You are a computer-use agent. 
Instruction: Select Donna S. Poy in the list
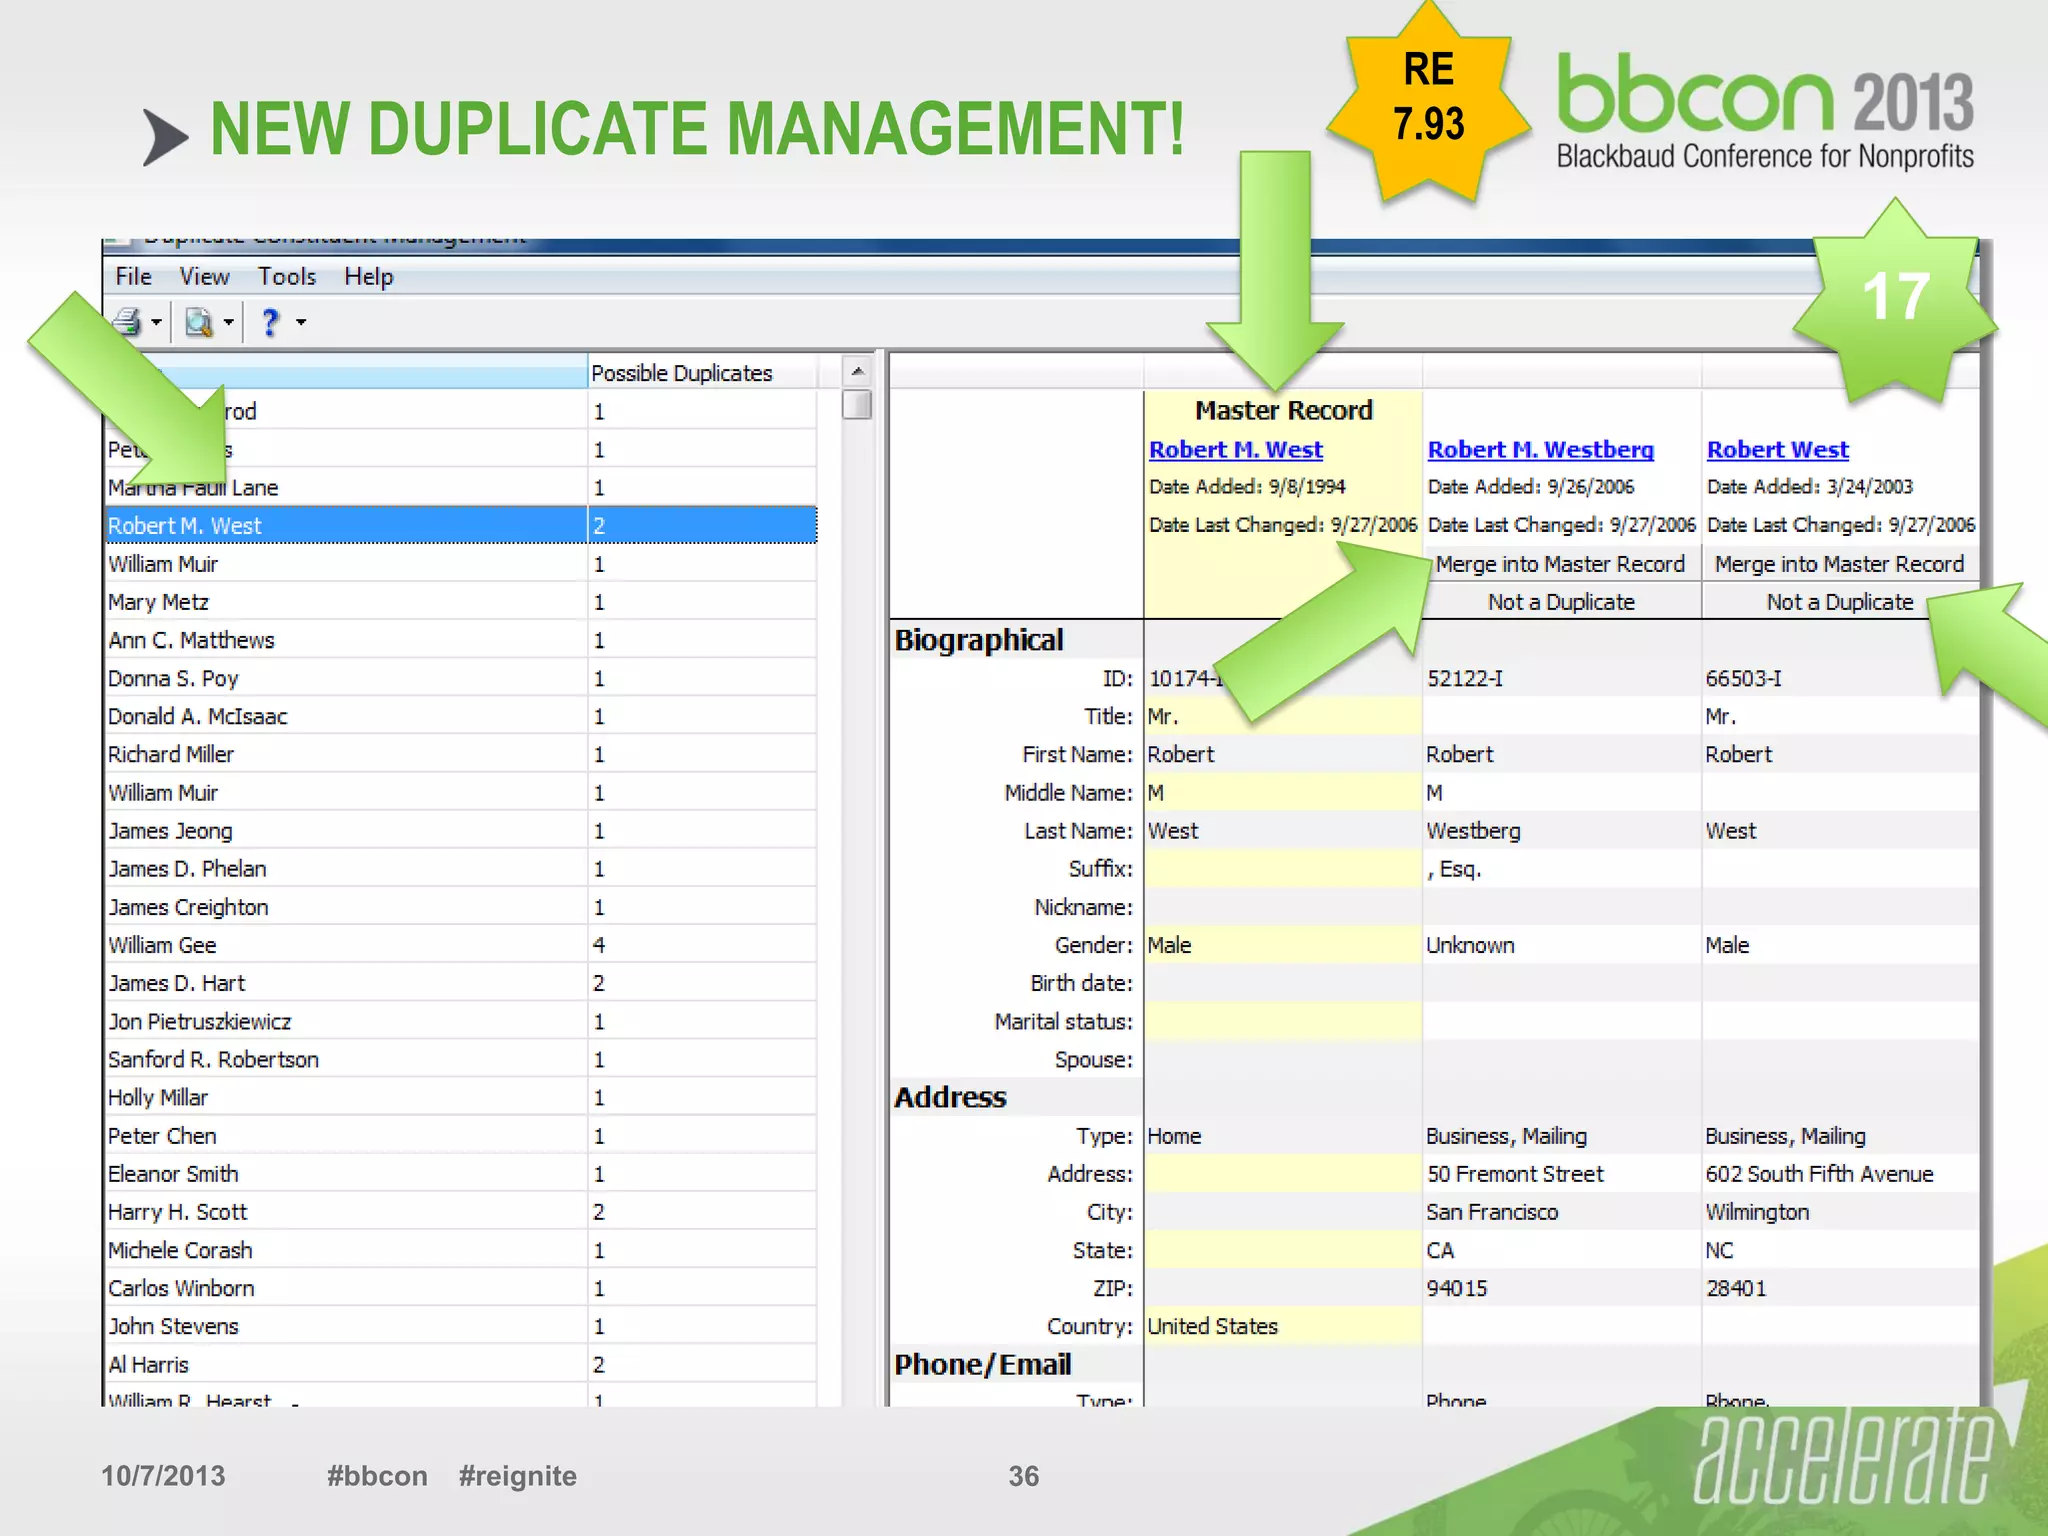pos(462,678)
